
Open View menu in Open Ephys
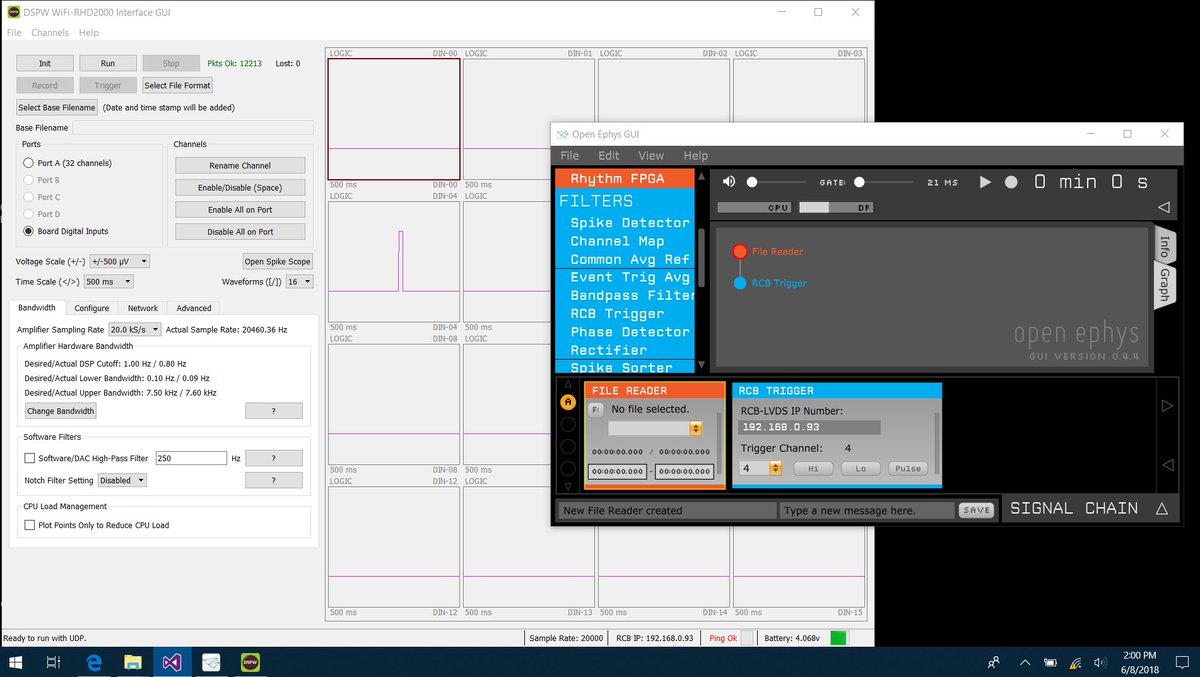(651, 156)
